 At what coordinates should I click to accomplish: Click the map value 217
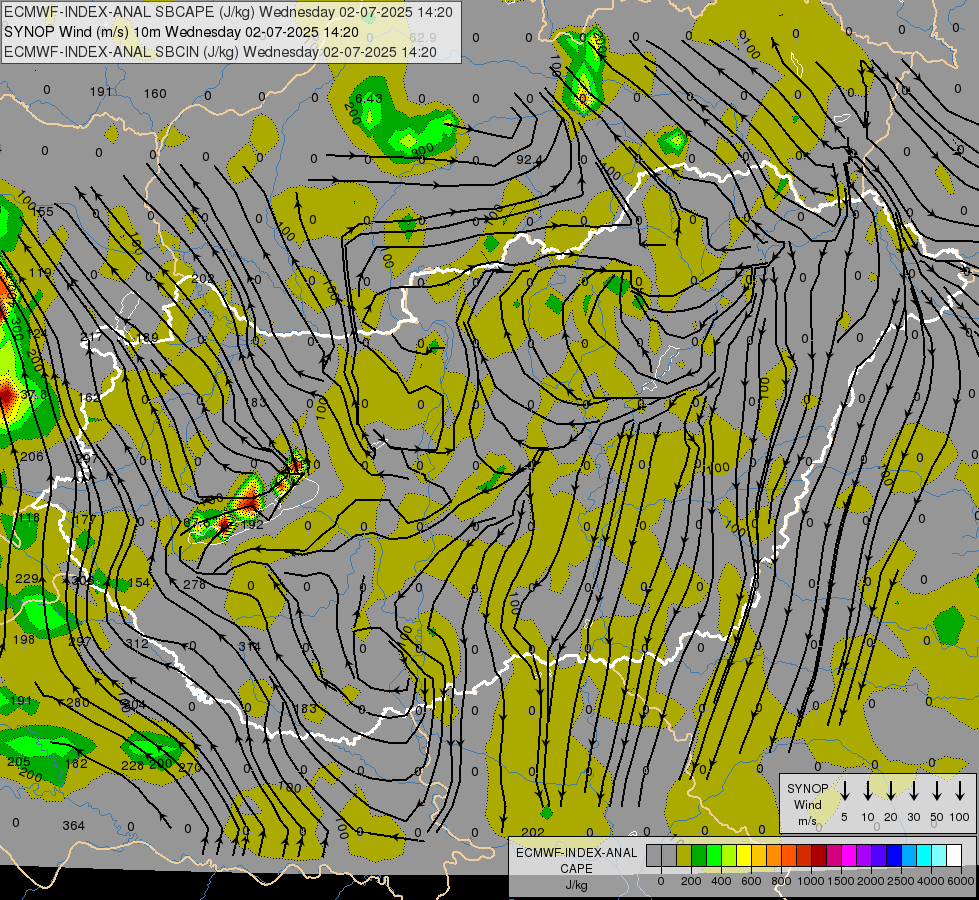(x=91, y=337)
